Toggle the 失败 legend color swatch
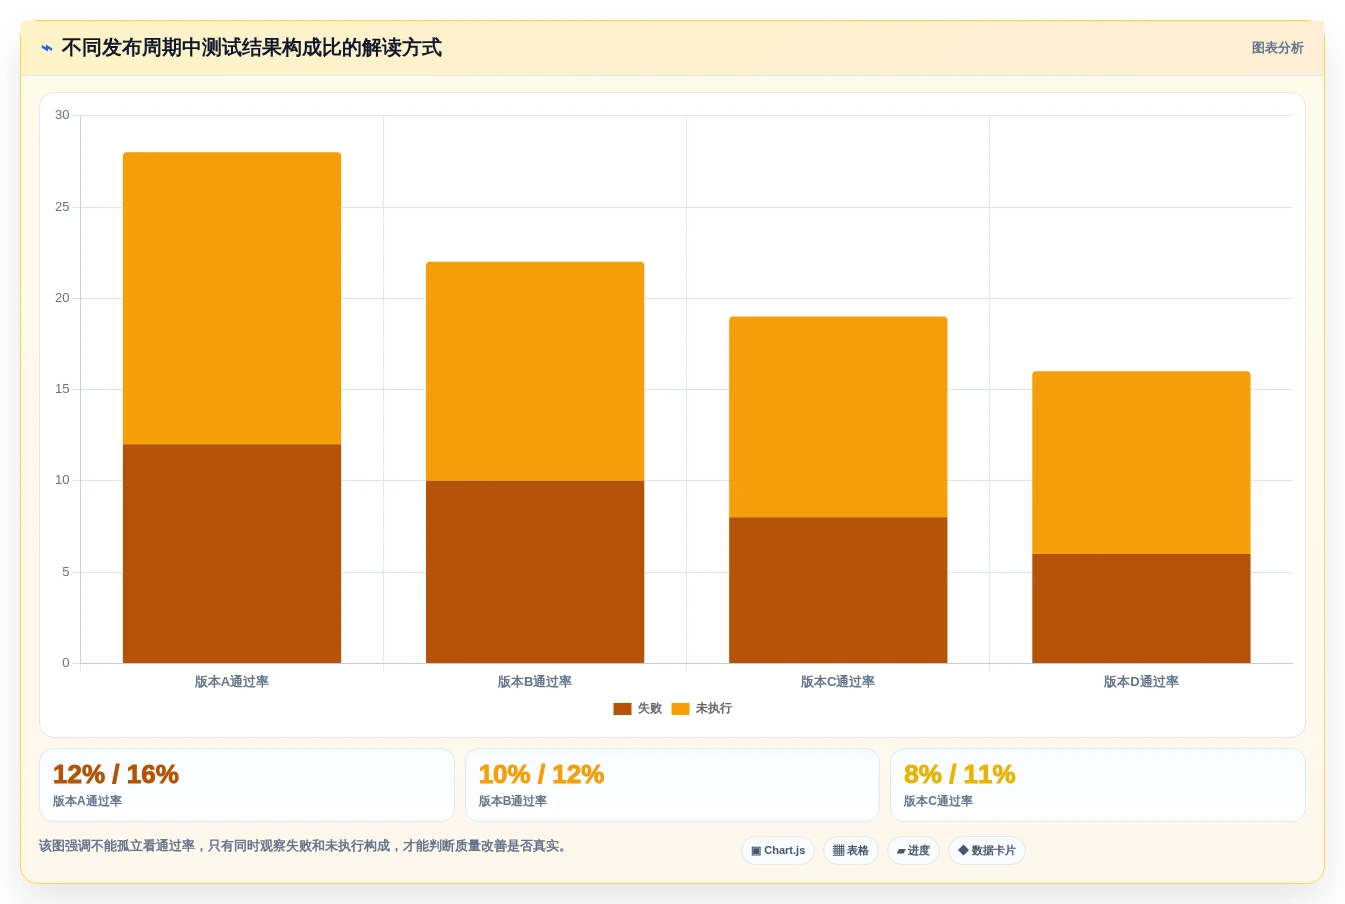Viewport: 1345px width, 904px height. [x=622, y=709]
